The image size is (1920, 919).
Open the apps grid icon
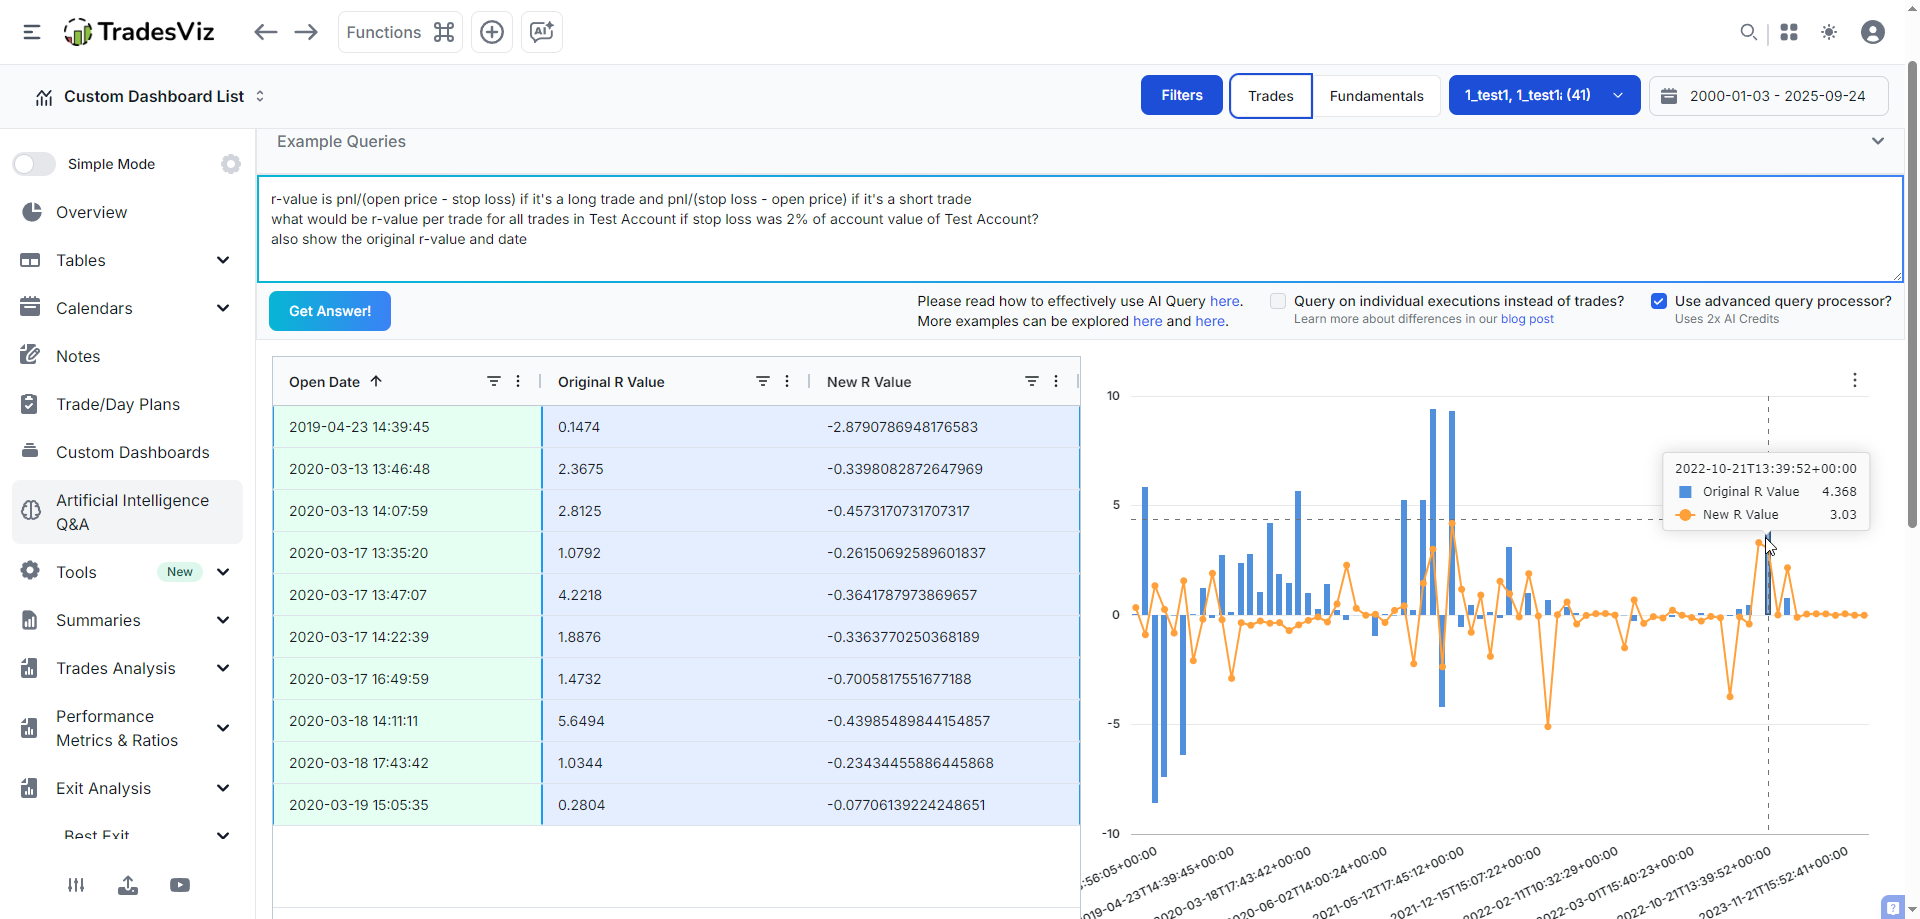point(1789,32)
